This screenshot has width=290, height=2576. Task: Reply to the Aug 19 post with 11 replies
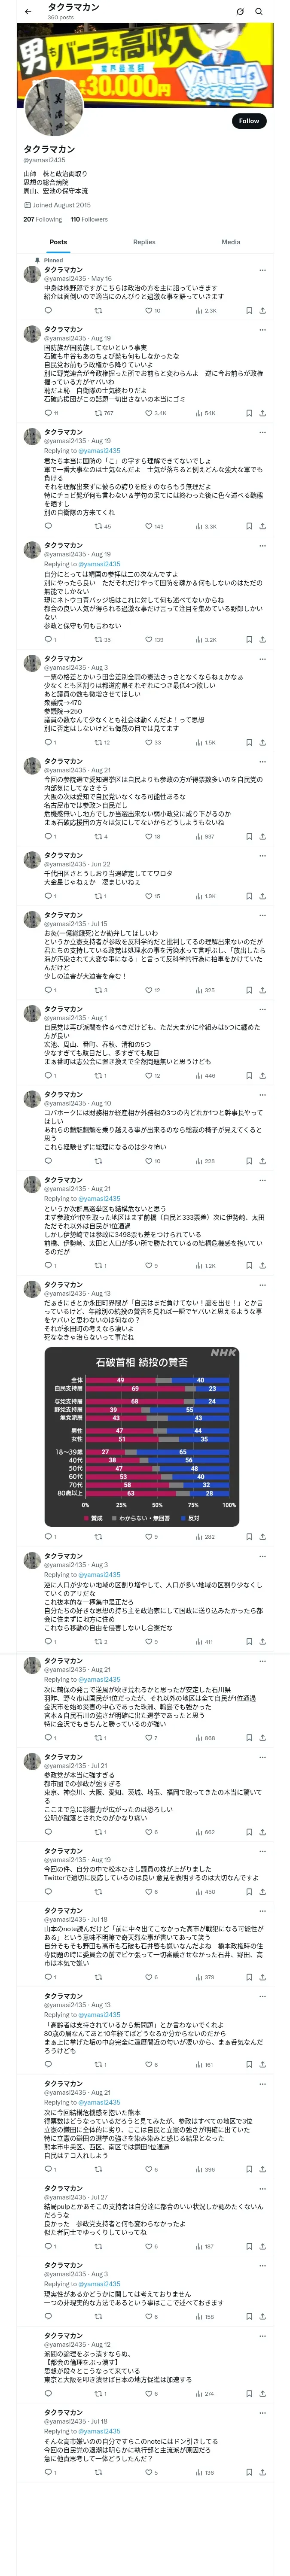[51, 413]
